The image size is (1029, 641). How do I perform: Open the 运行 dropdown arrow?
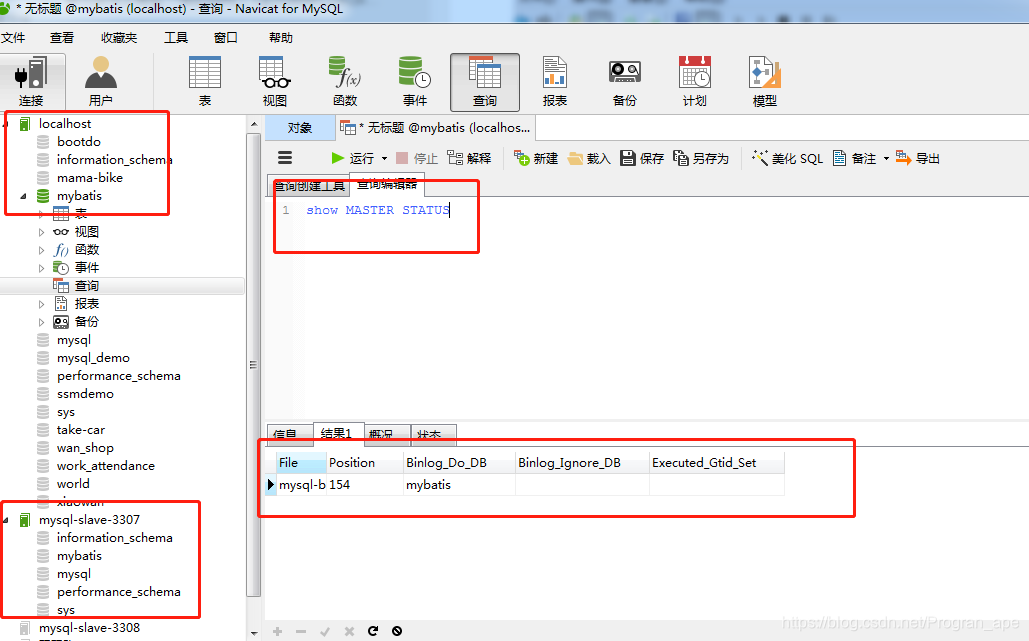385,159
